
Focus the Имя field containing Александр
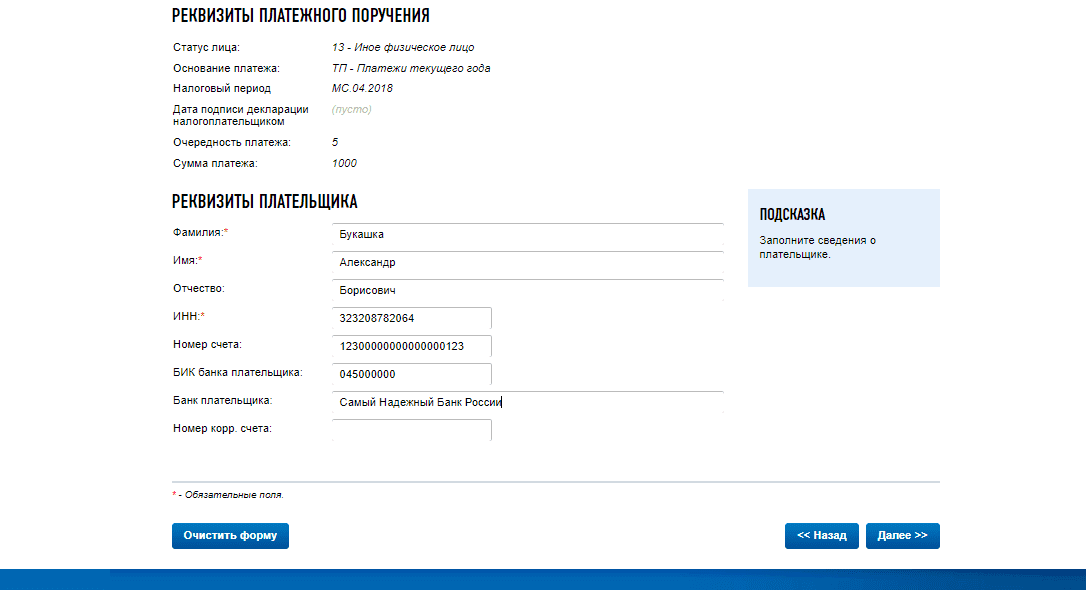(526, 263)
